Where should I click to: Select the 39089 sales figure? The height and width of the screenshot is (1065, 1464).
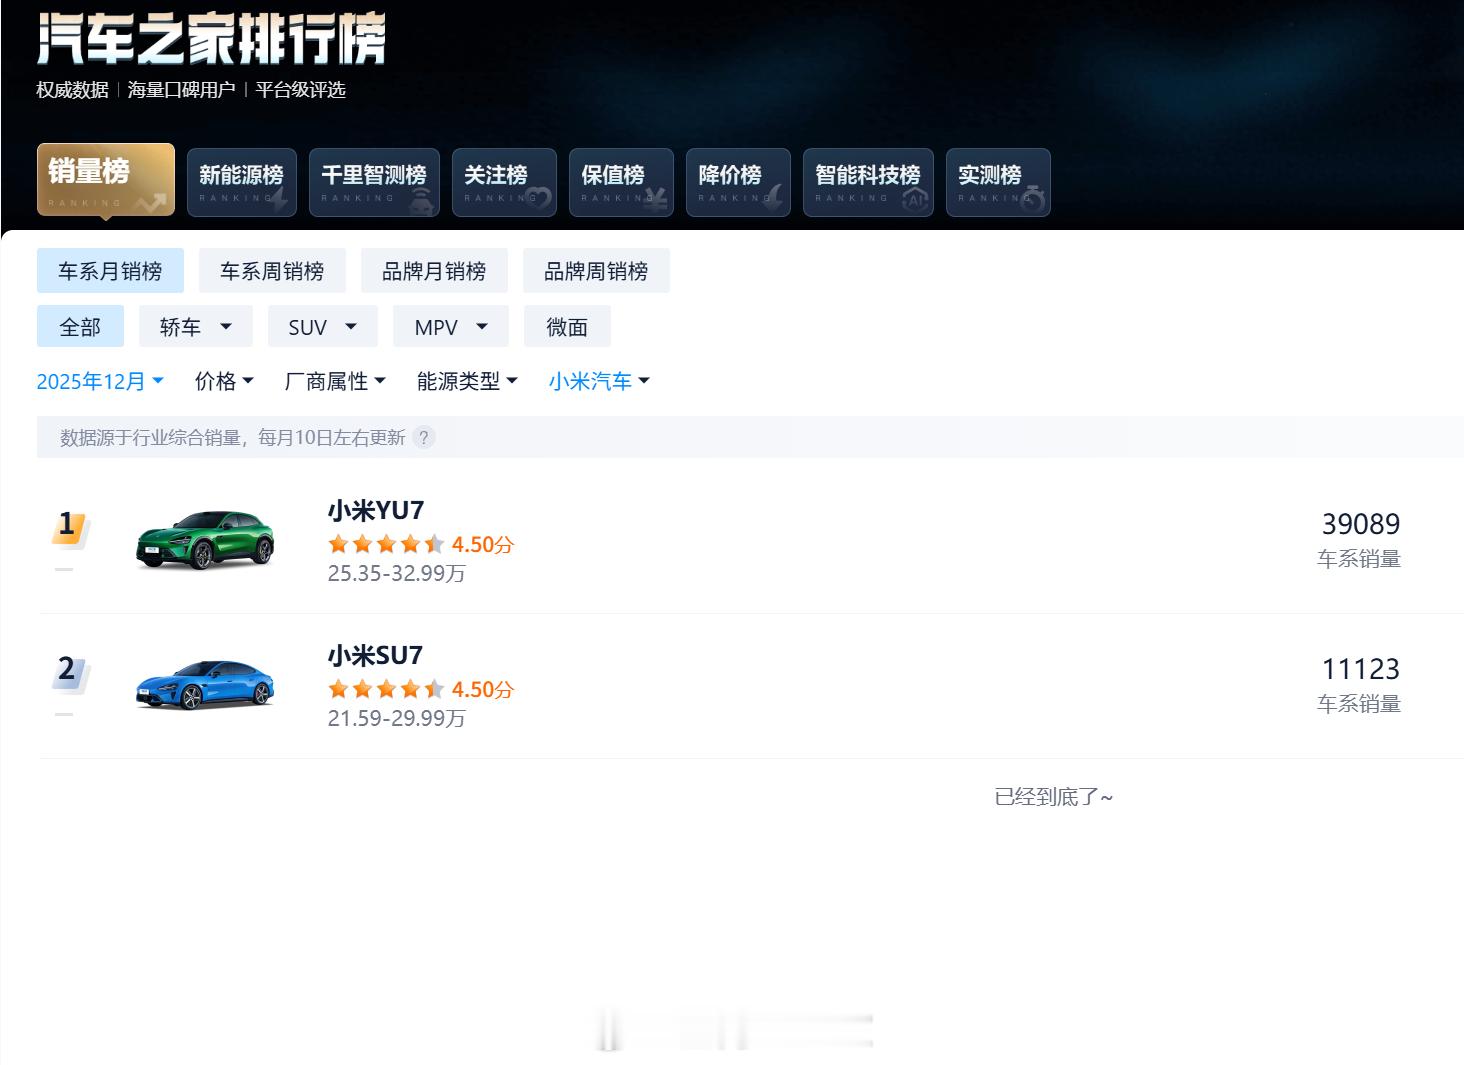1361,524
